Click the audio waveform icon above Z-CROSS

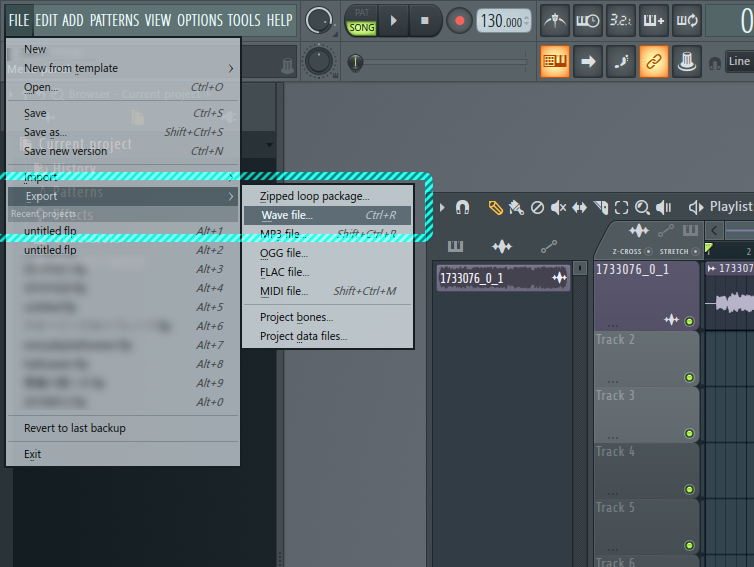tap(639, 231)
